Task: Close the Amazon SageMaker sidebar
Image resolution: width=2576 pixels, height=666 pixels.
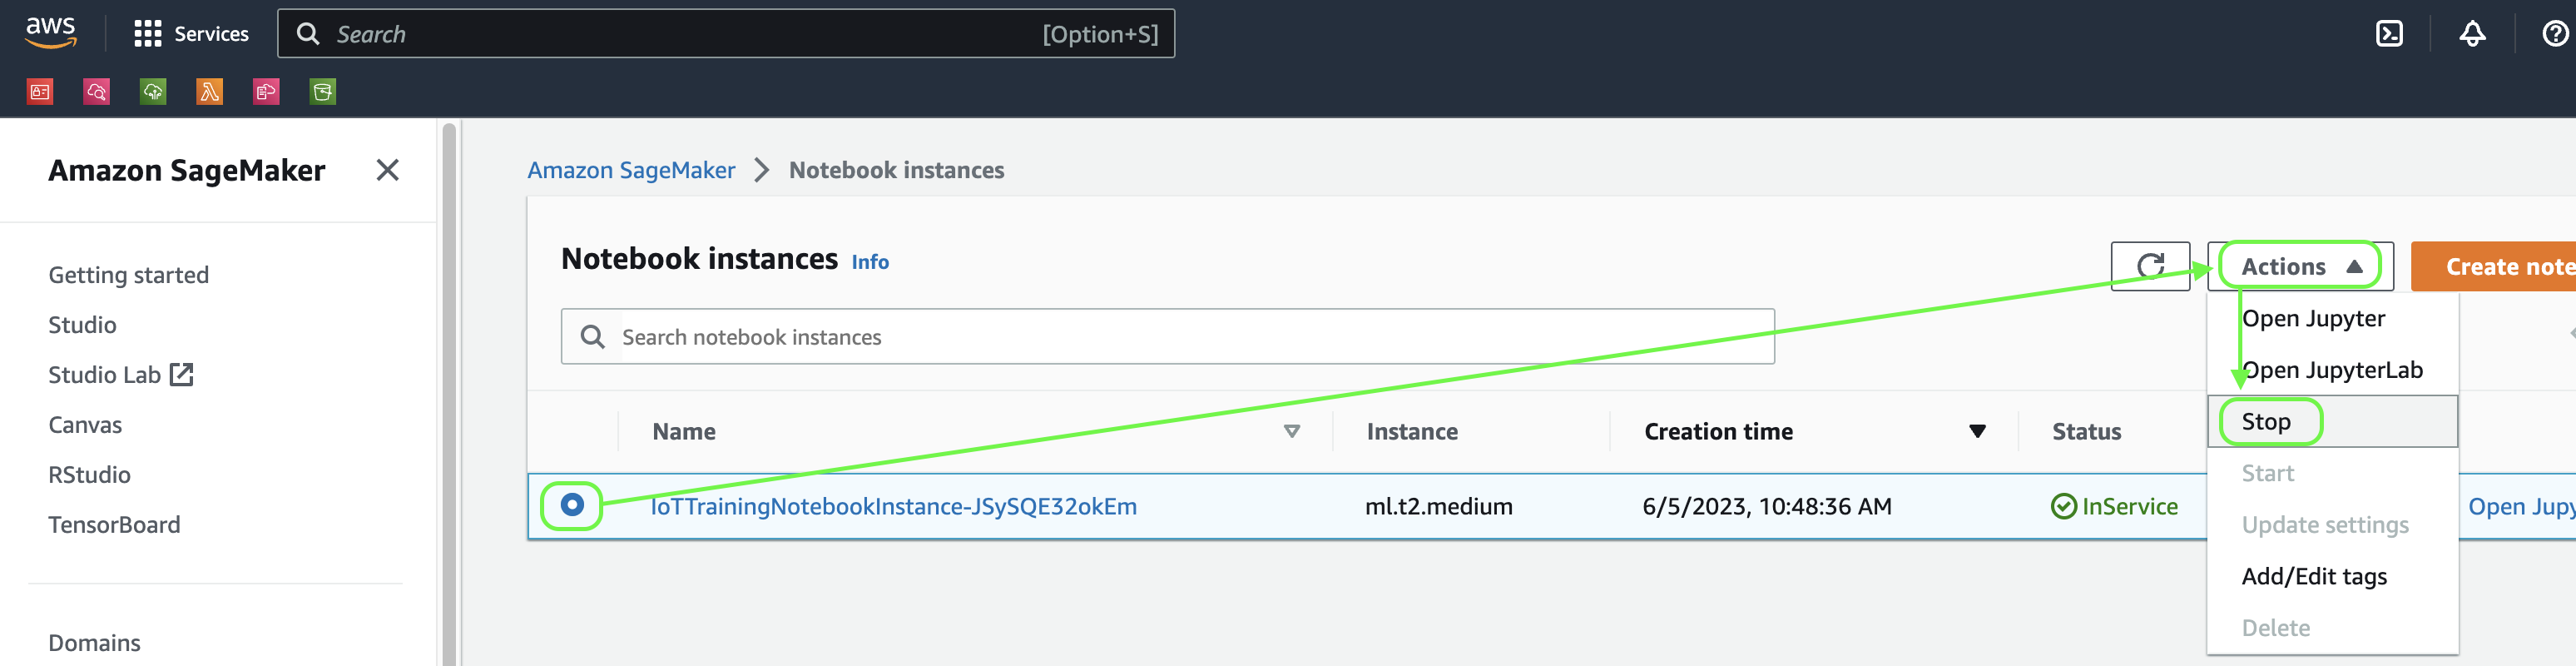Action: 388,170
